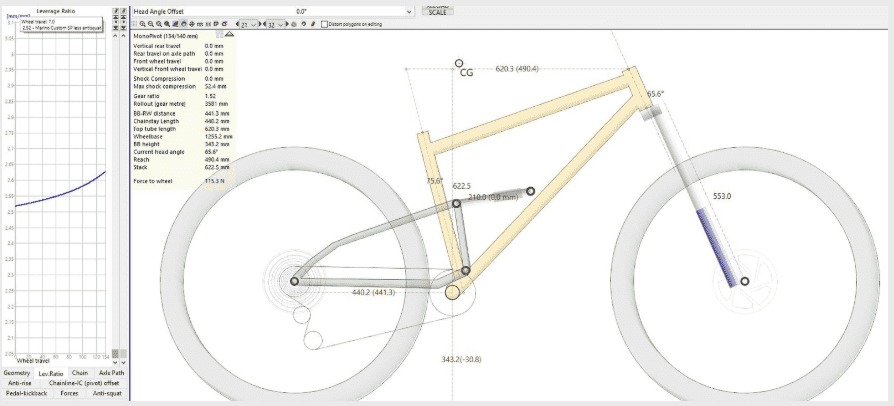Open the Chainline-IC (pivot) offset tab
This screenshot has height=406, width=894.
click(84, 383)
